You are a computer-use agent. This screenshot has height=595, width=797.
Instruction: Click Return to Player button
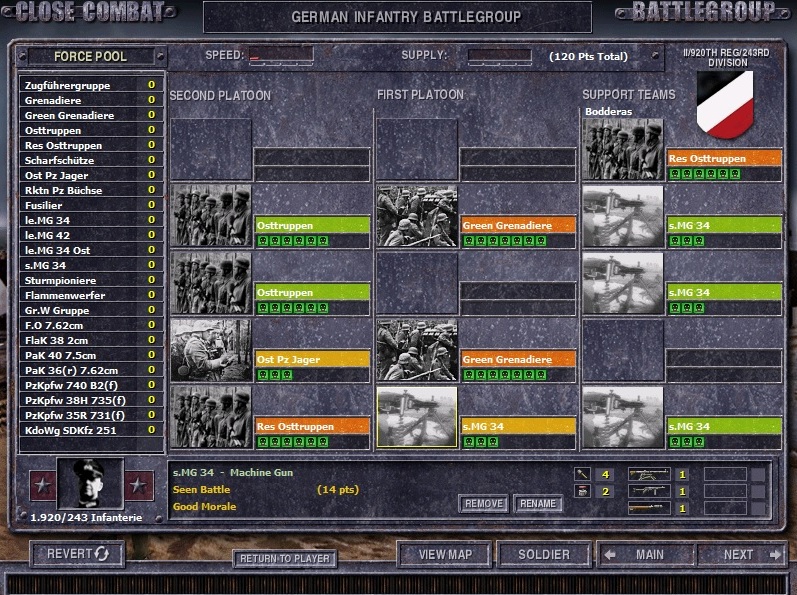[x=285, y=558]
